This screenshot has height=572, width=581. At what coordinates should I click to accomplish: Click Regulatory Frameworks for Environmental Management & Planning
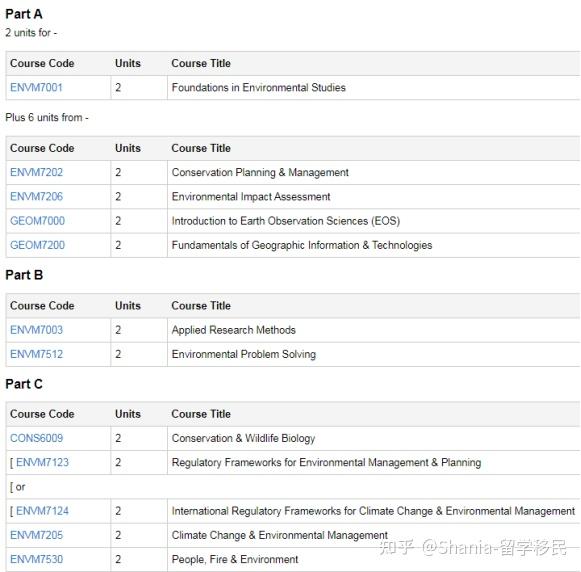pos(326,463)
